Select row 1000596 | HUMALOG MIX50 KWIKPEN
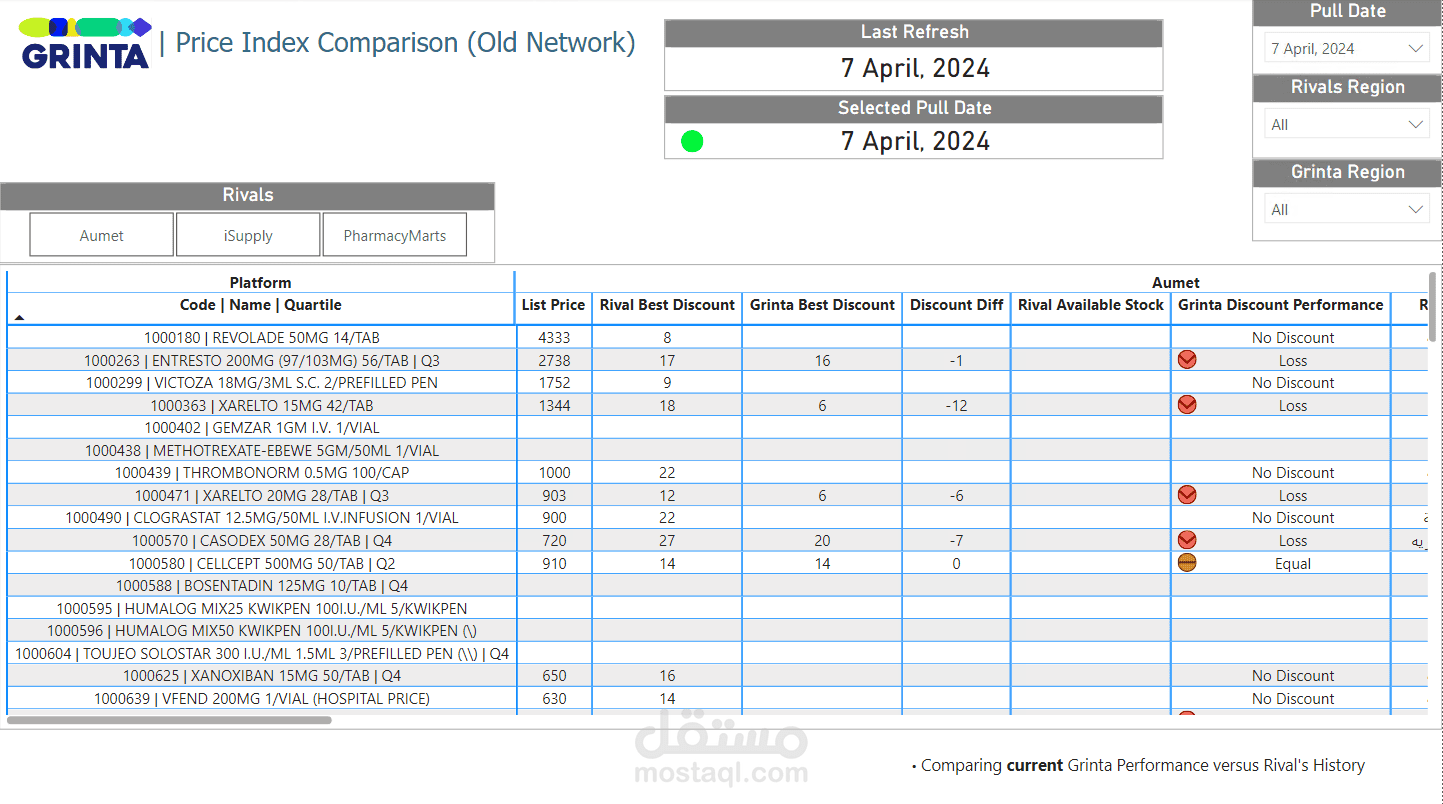This screenshot has width=1443, height=804. click(262, 631)
